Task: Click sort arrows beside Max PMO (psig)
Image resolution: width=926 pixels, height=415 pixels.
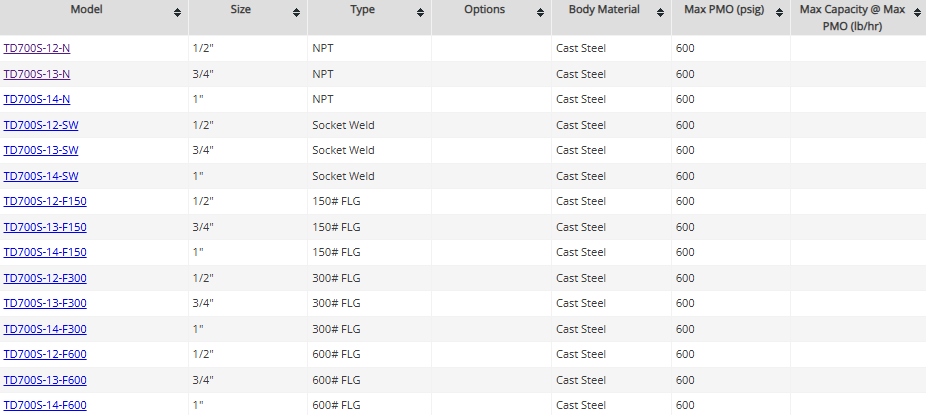Action: pyautogui.click(x=779, y=12)
